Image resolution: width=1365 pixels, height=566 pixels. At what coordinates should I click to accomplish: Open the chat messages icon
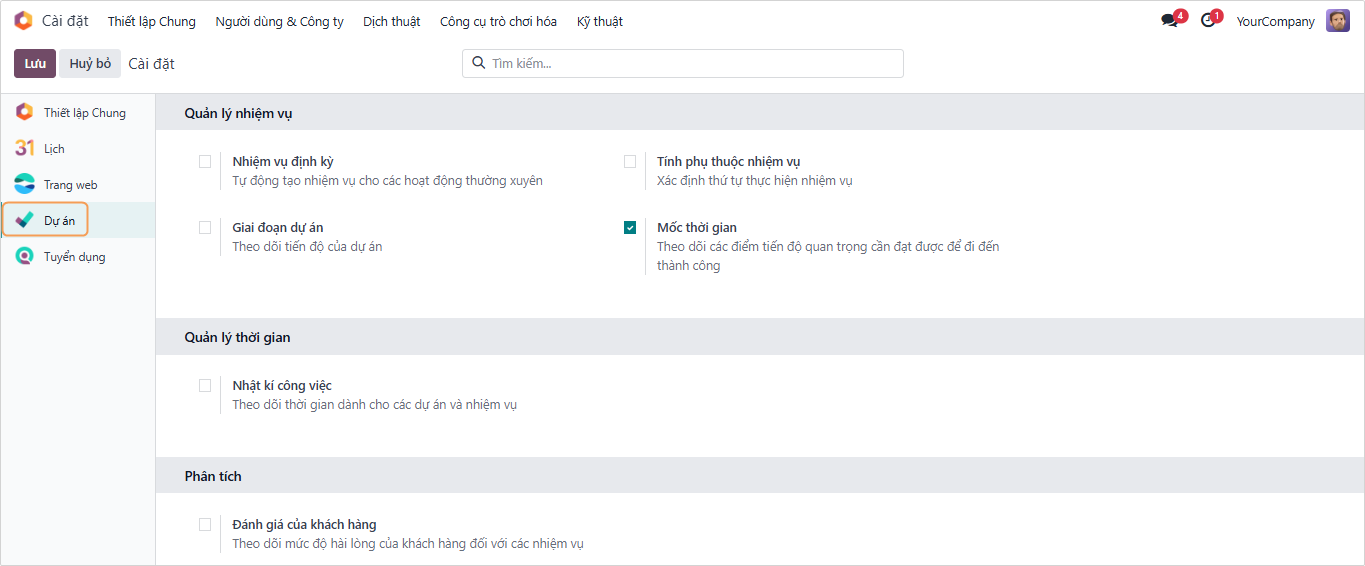click(1170, 21)
